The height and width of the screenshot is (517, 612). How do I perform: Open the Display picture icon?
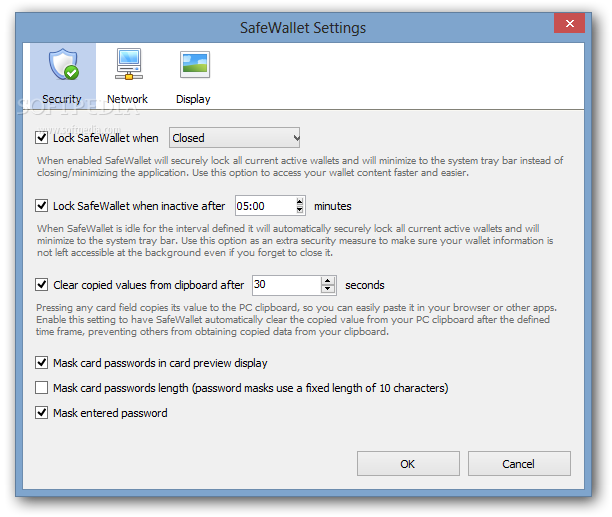pos(195,64)
